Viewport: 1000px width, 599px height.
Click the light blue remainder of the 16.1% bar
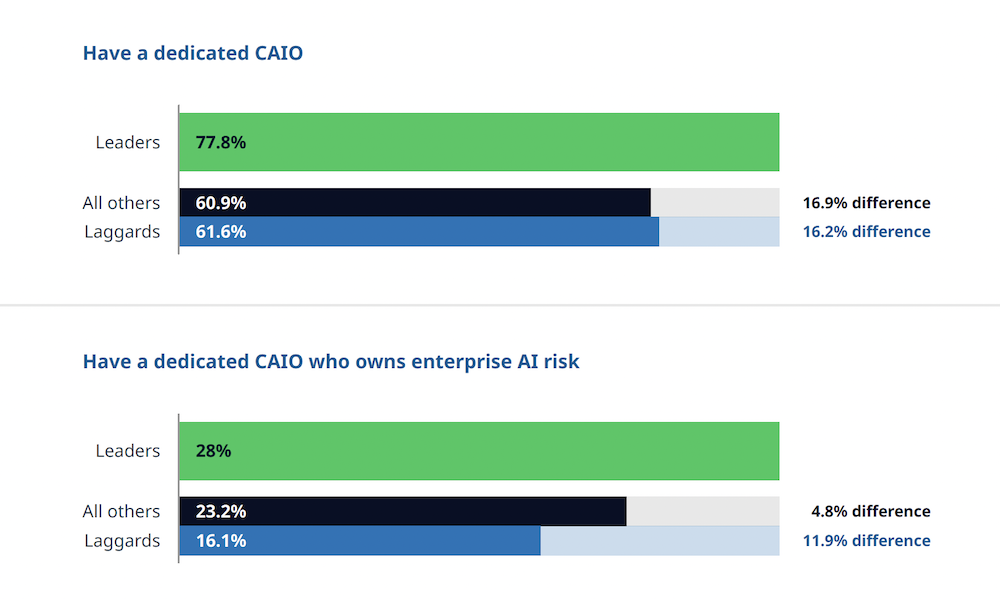pyautogui.click(x=660, y=541)
